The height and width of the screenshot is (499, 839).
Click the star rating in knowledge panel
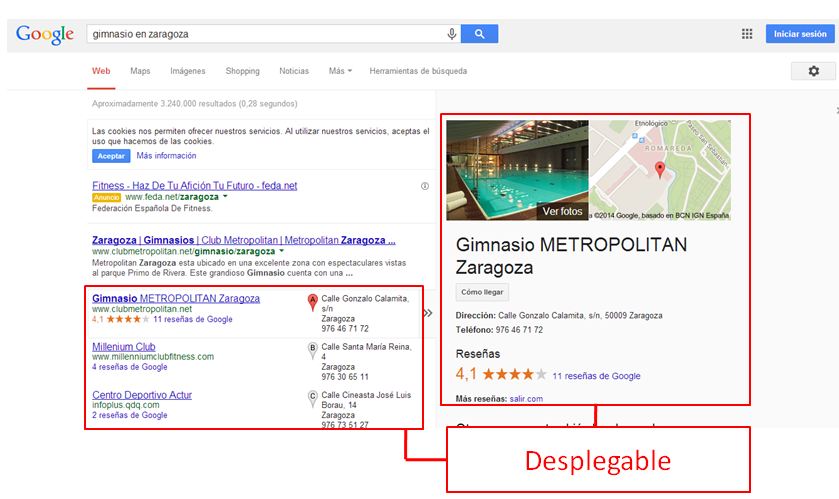click(x=514, y=374)
